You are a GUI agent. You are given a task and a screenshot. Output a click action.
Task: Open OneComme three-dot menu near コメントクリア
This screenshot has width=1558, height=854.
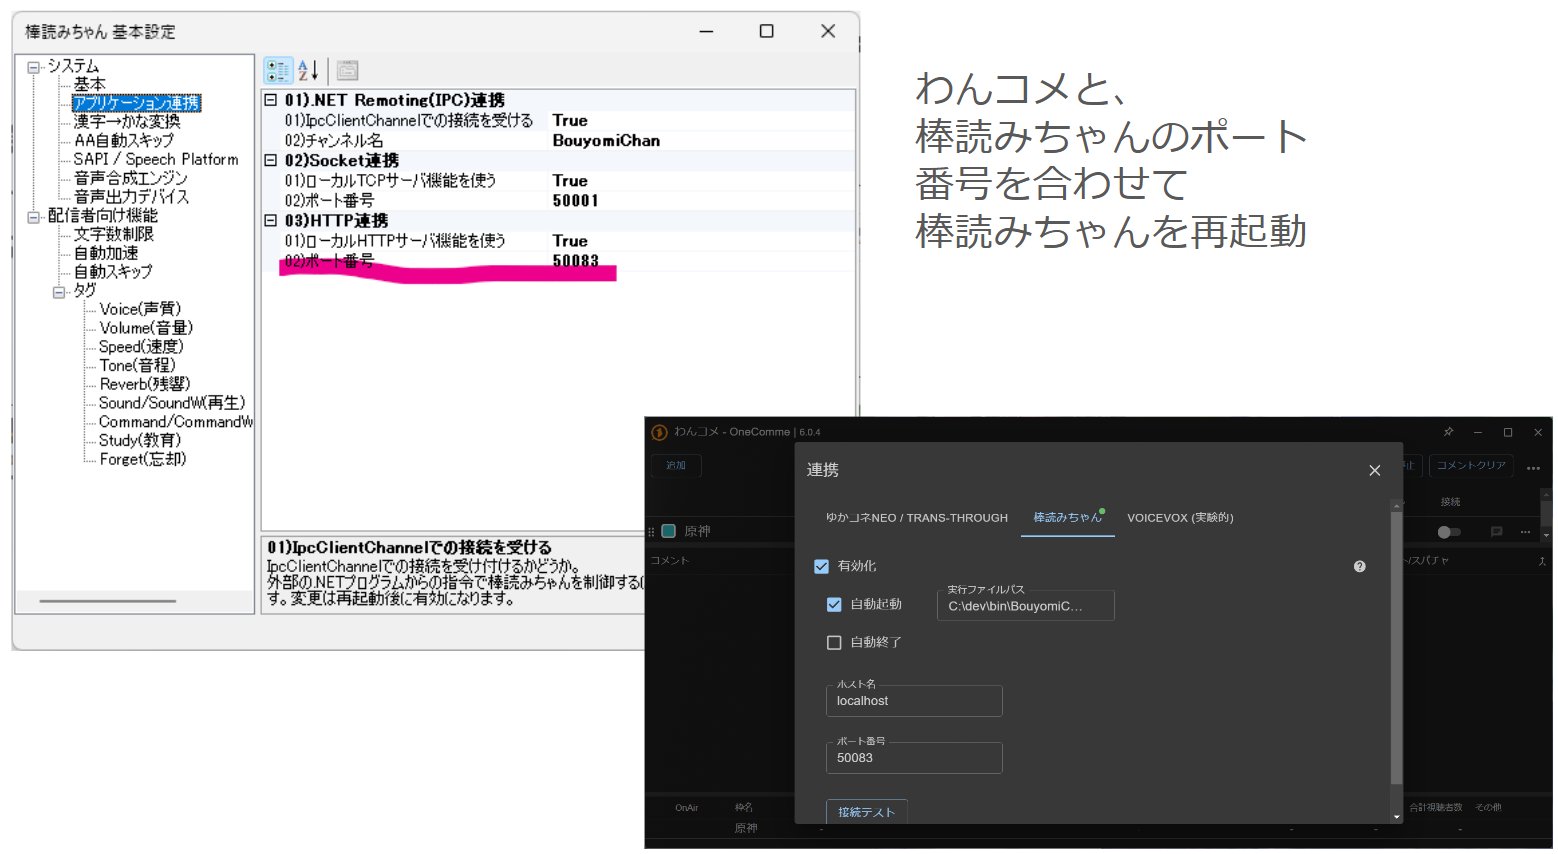tap(1533, 467)
